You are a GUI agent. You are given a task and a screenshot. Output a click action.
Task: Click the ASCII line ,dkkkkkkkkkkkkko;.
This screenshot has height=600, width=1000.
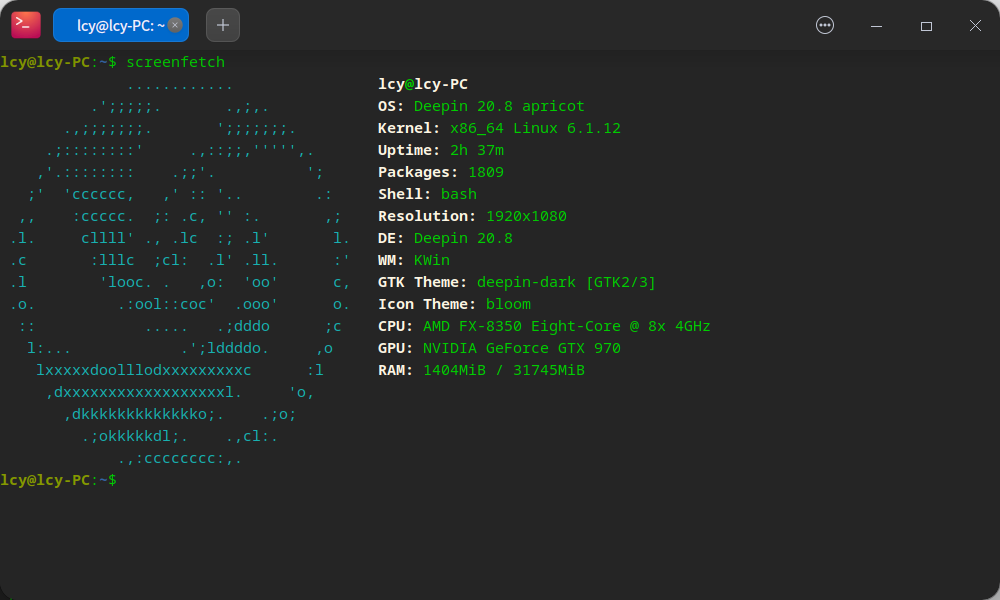(143, 414)
